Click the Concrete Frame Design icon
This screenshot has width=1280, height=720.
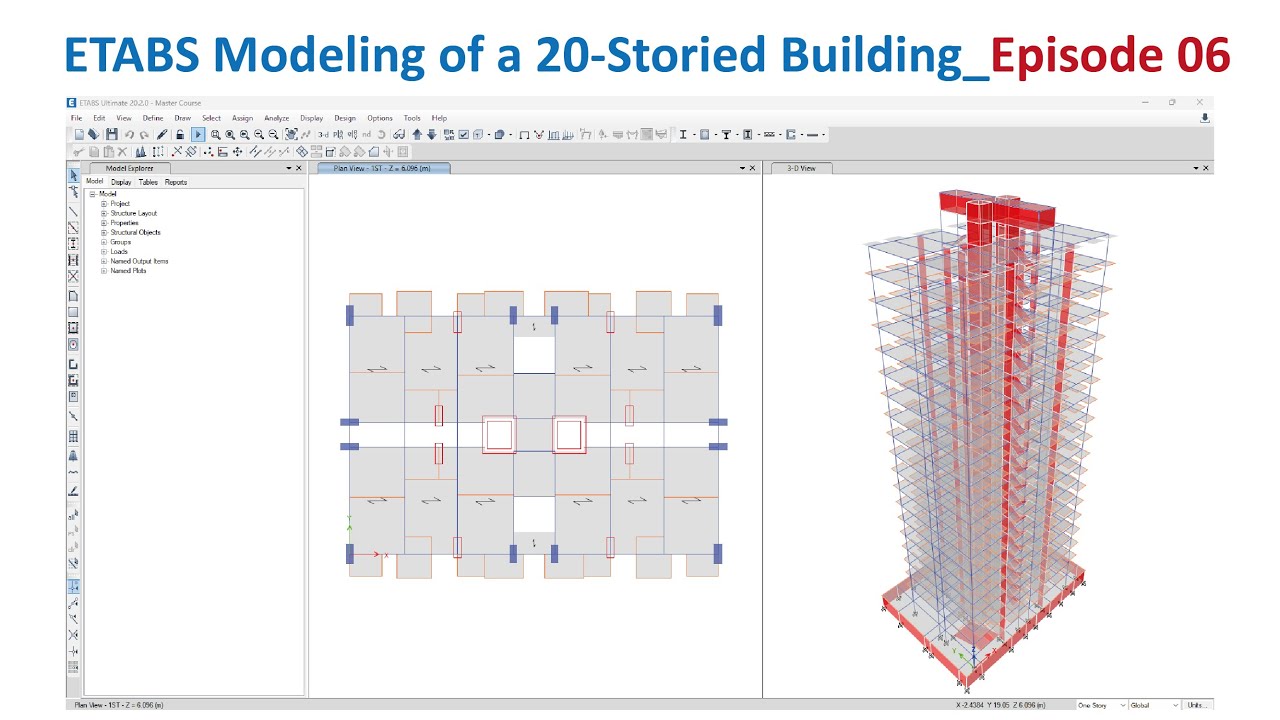coord(704,134)
